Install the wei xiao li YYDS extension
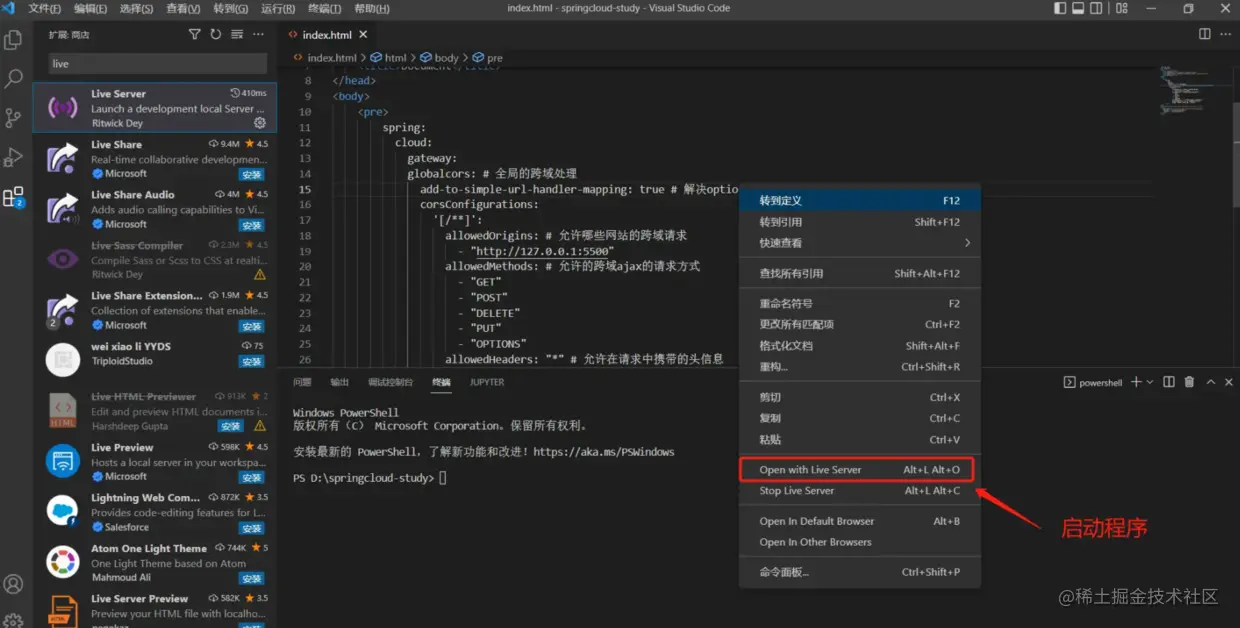The image size is (1240, 628). [252, 362]
